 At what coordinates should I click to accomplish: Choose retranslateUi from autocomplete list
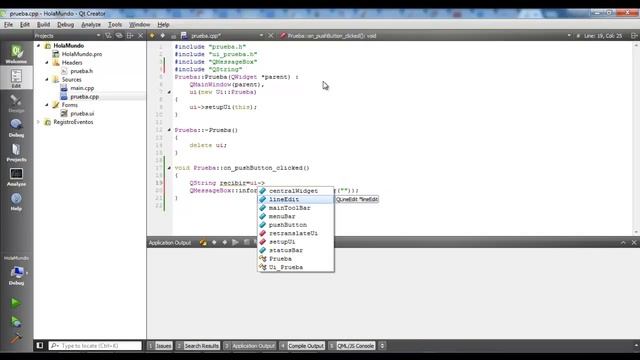click(296, 233)
